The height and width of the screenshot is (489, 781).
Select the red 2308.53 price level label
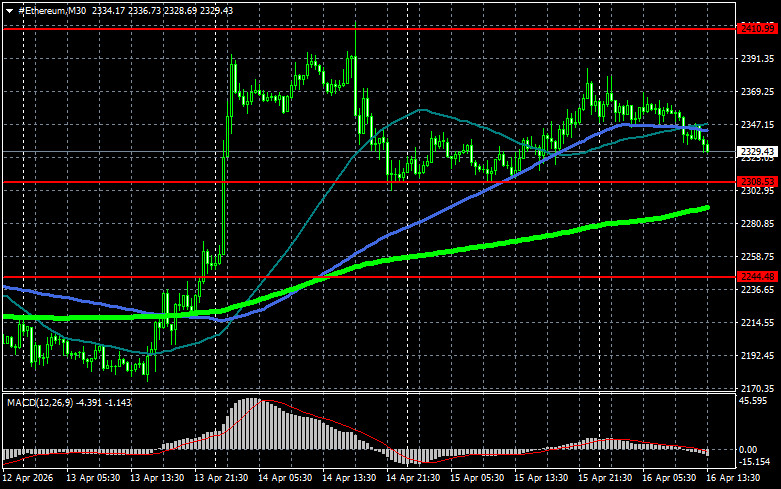pyautogui.click(x=758, y=182)
